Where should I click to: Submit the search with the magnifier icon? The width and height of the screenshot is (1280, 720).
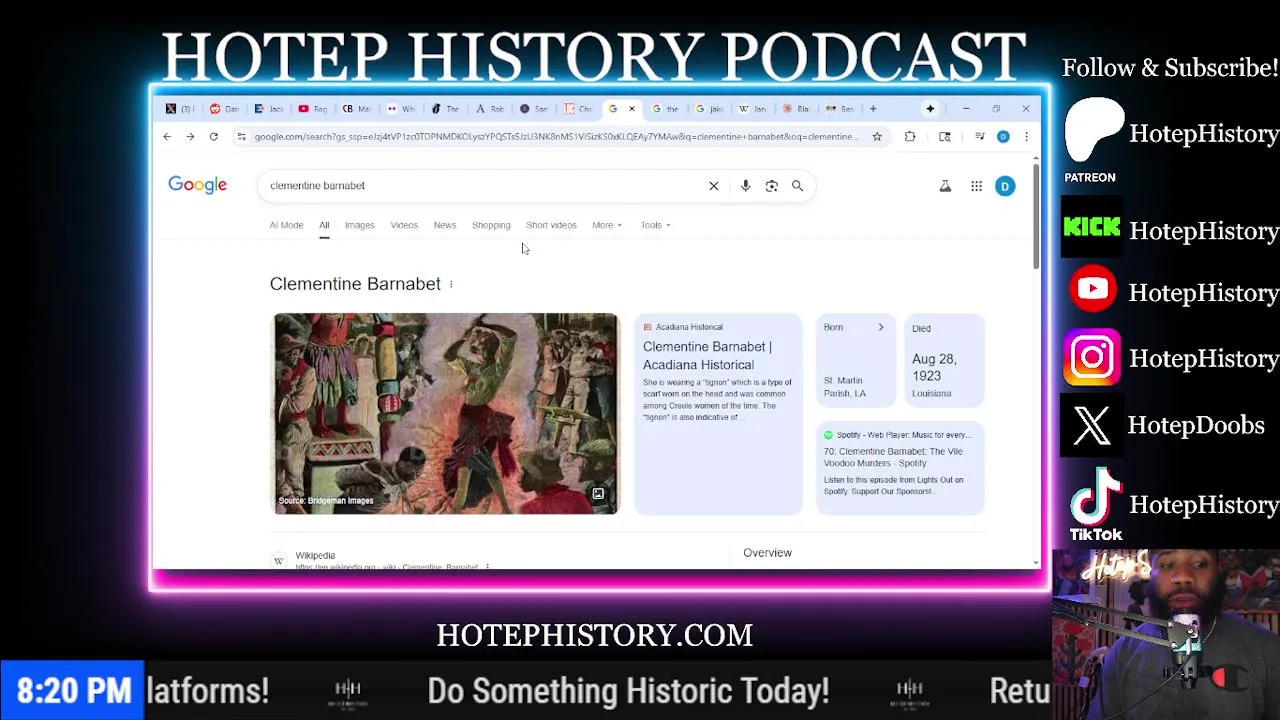coord(797,186)
